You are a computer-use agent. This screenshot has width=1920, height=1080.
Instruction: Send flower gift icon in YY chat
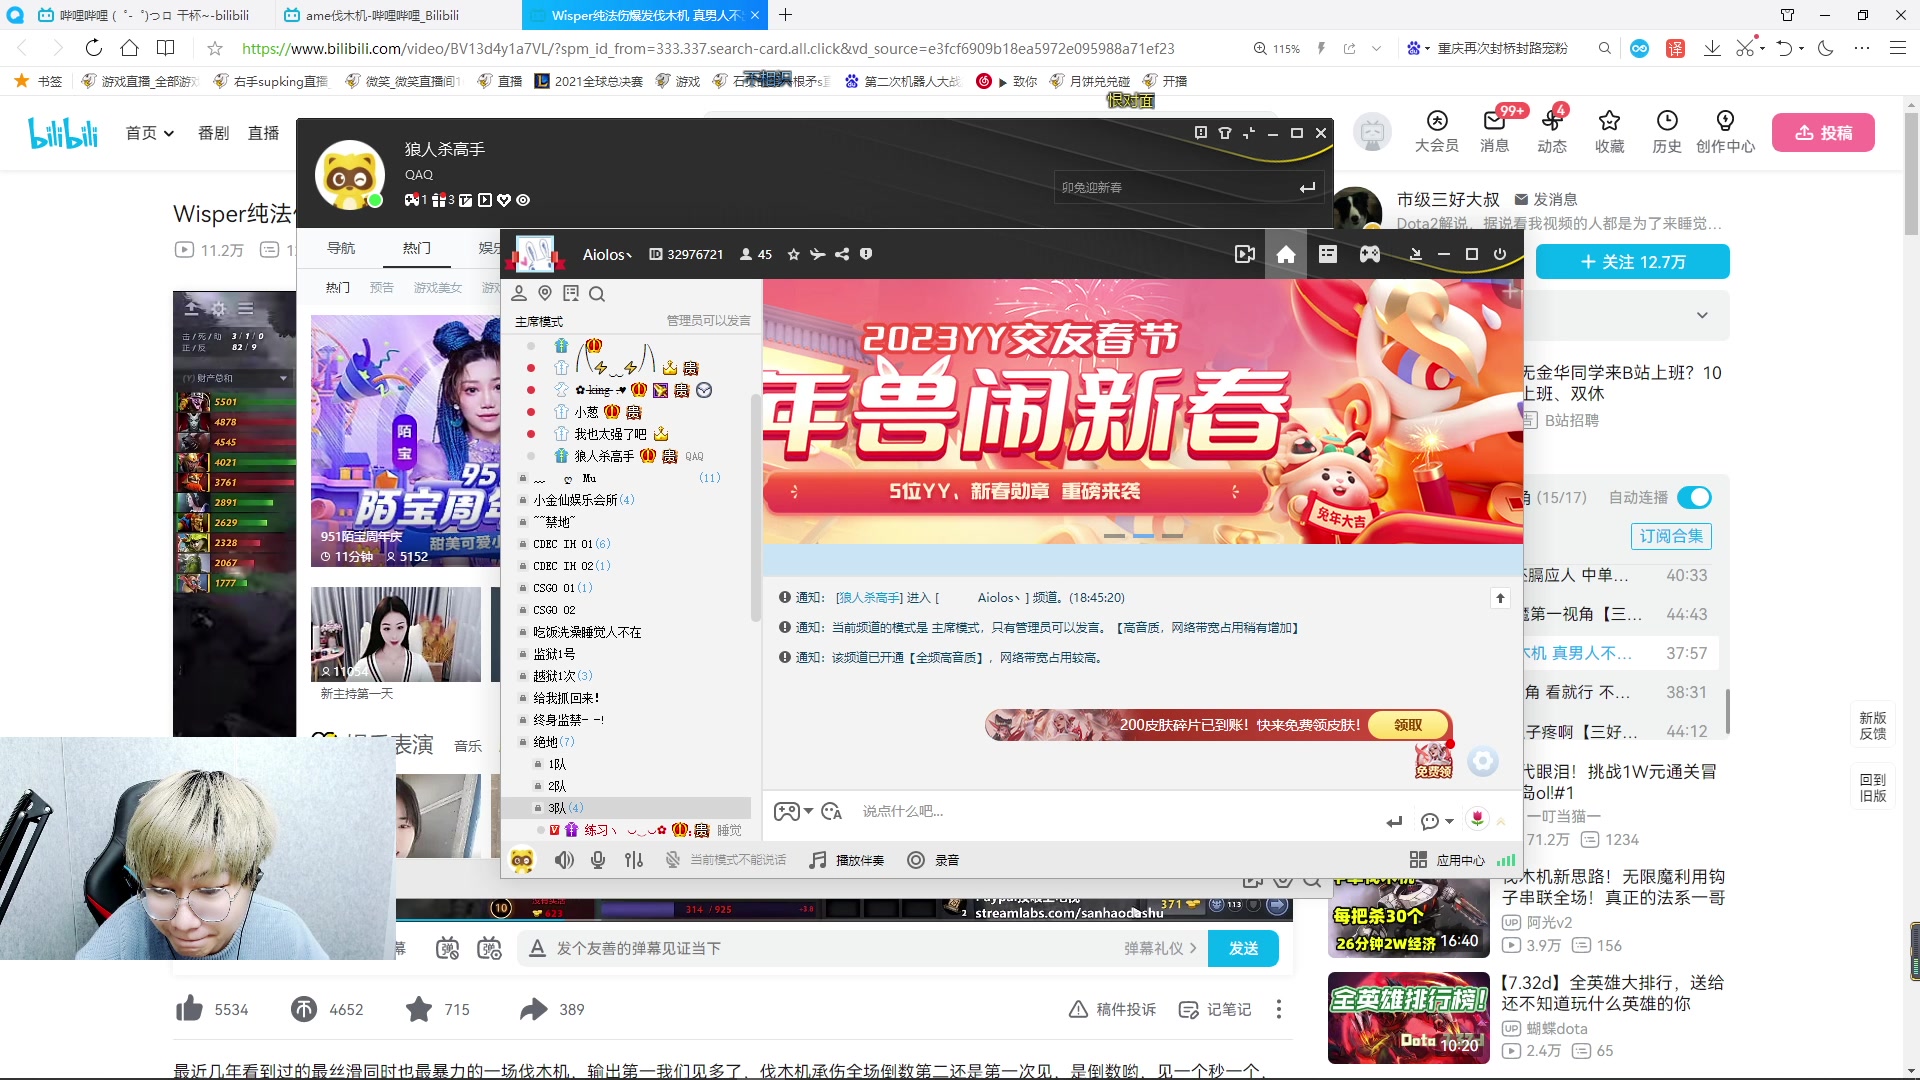(1477, 819)
